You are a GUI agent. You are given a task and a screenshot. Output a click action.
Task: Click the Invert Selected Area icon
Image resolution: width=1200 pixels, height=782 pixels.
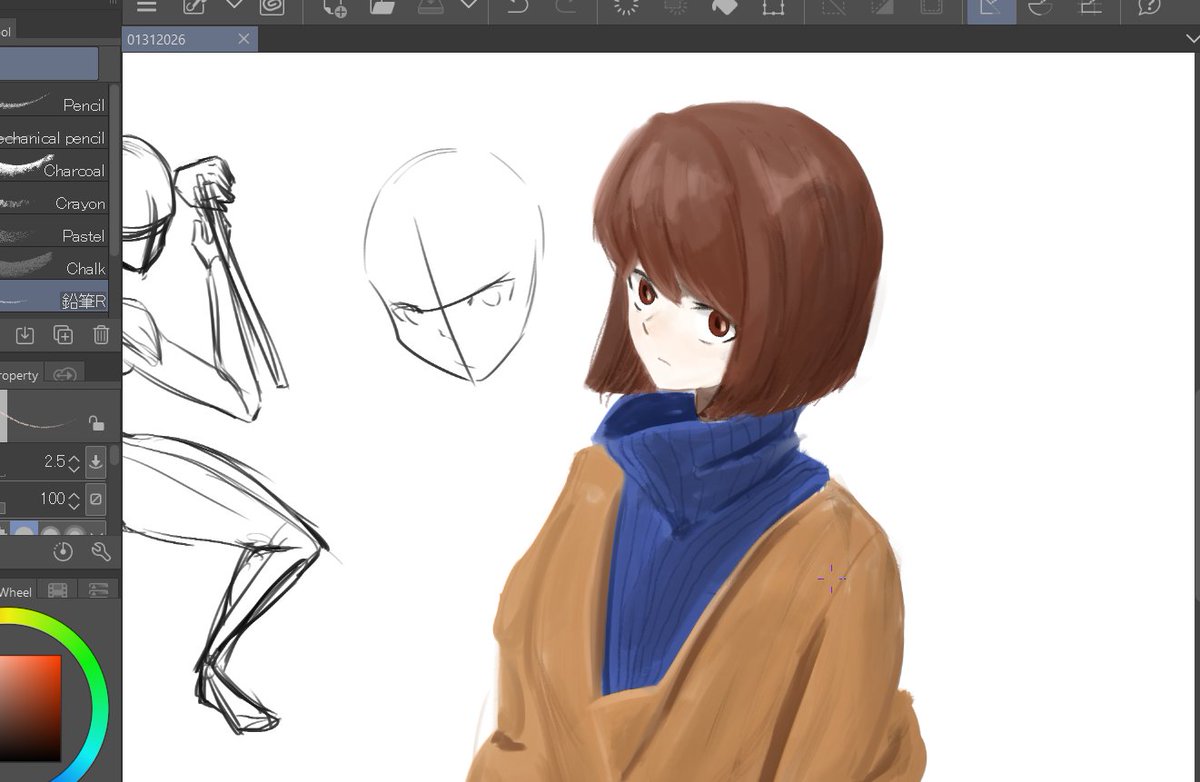pos(882,5)
